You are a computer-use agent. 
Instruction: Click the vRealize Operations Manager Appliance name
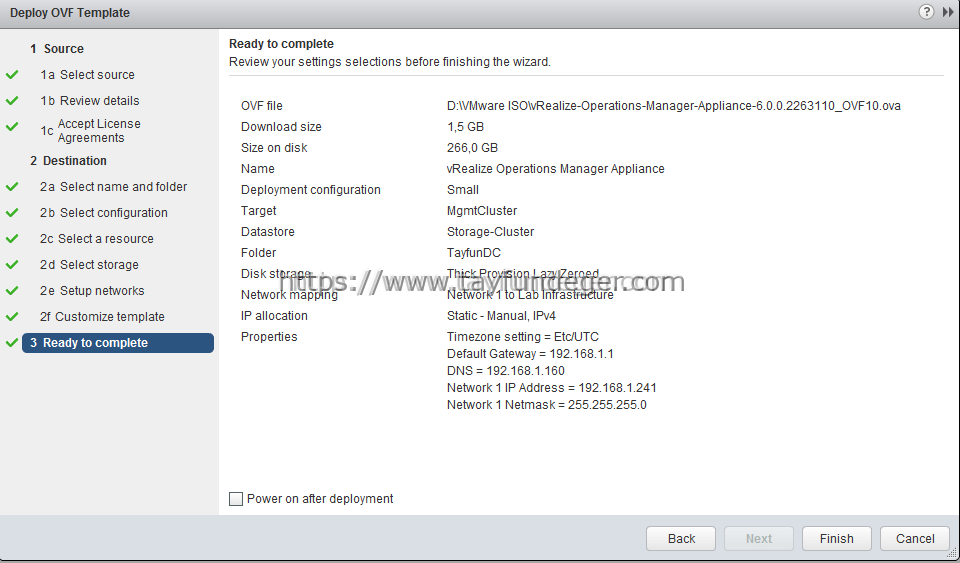click(555, 169)
